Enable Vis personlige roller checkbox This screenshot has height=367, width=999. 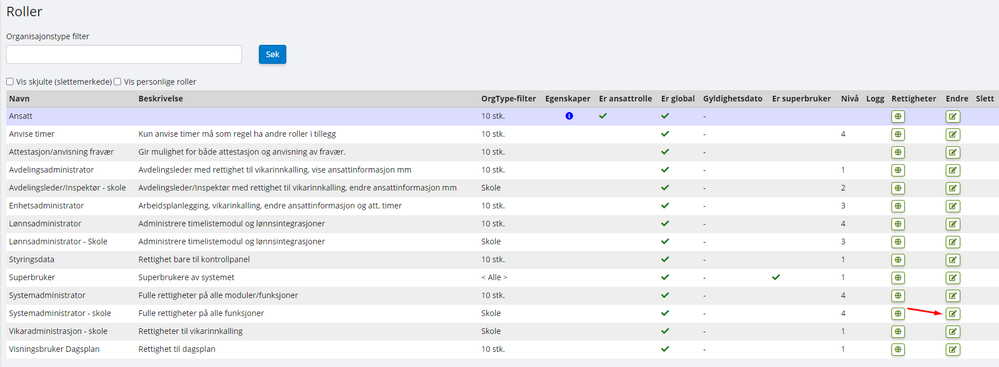coord(118,82)
